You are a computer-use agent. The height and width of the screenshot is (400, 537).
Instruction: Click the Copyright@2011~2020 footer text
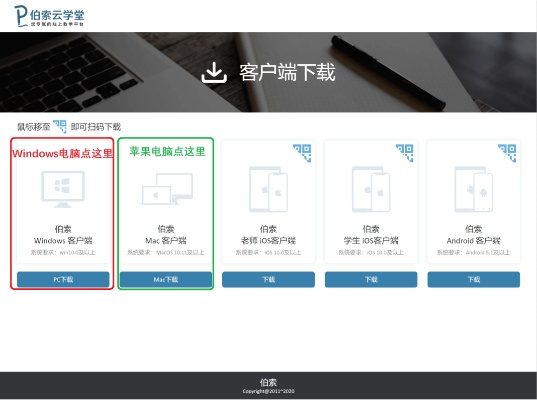coord(268,391)
